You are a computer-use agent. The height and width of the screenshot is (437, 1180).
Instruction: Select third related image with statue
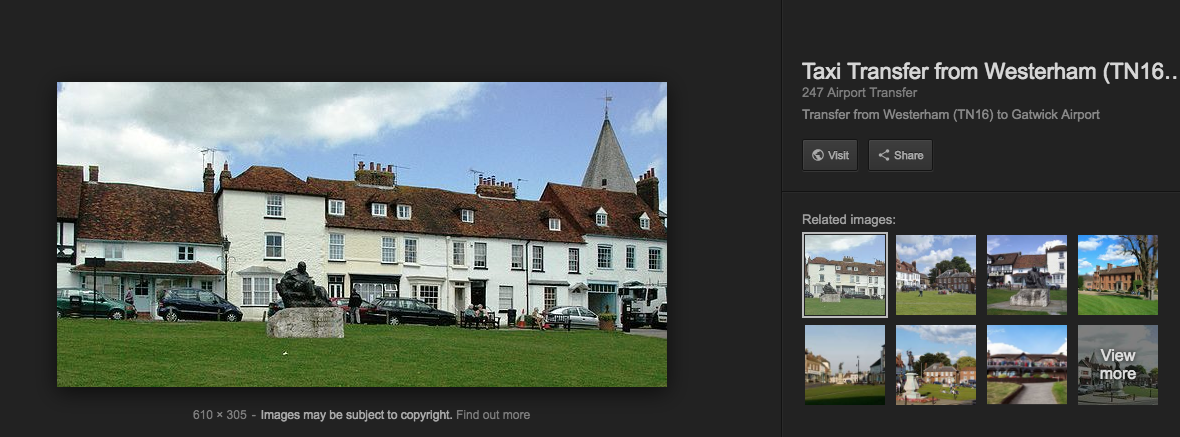pos(1026,275)
